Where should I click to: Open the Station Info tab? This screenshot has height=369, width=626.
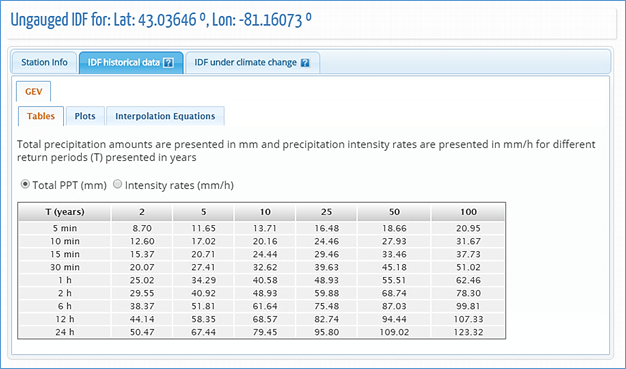point(44,63)
